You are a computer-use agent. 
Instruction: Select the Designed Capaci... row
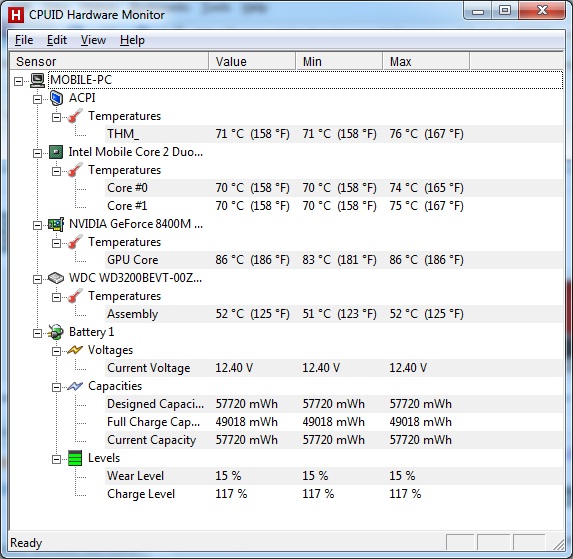click(x=334, y=404)
